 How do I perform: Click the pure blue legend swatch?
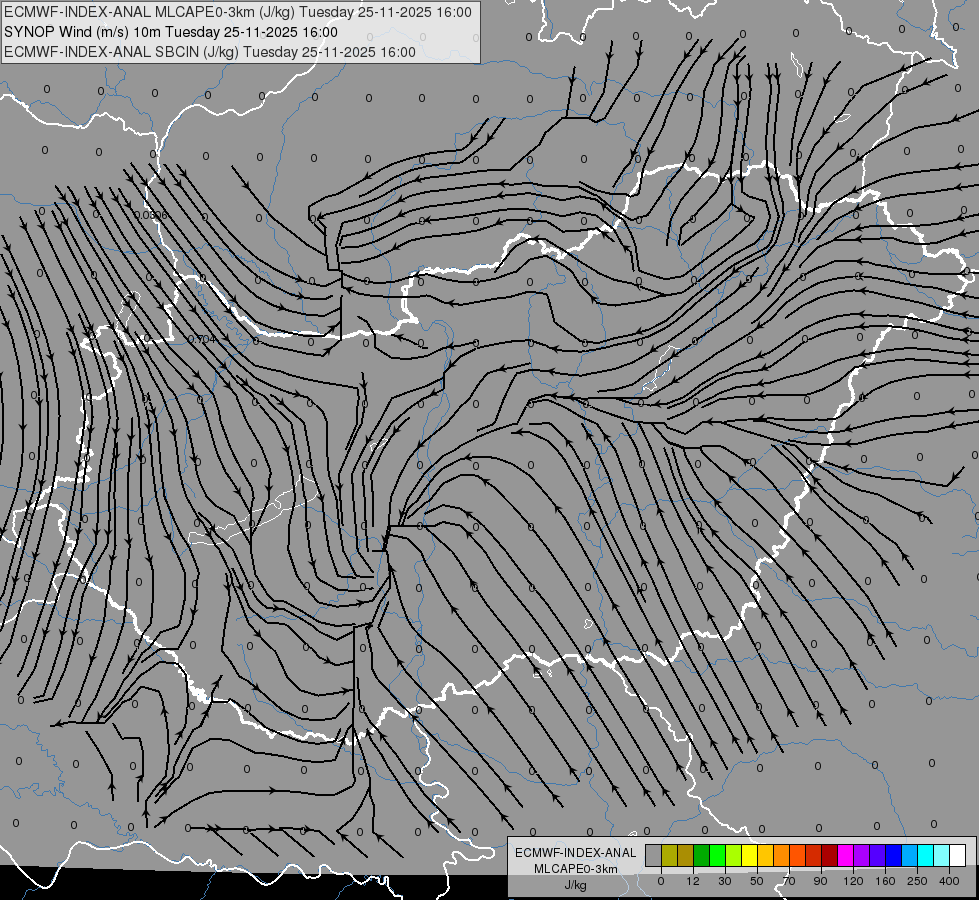[893, 855]
